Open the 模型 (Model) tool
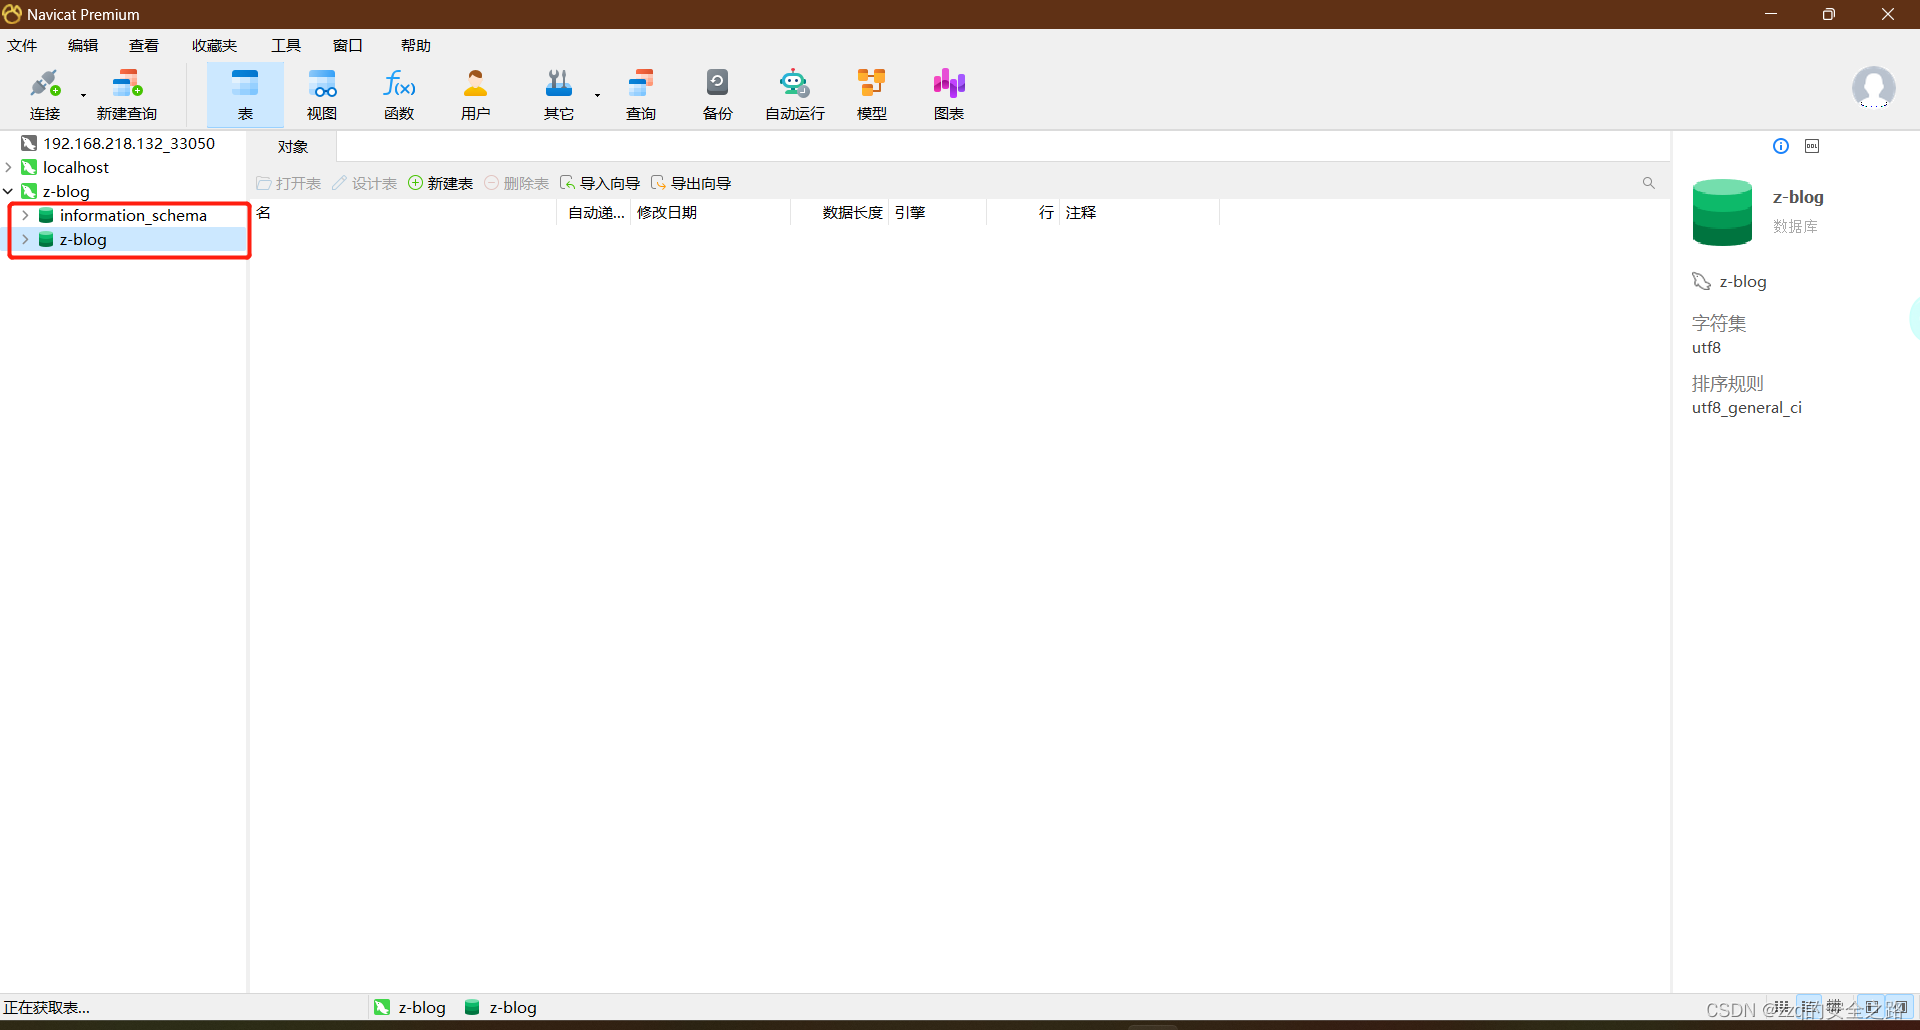The height and width of the screenshot is (1030, 1920). (x=872, y=95)
